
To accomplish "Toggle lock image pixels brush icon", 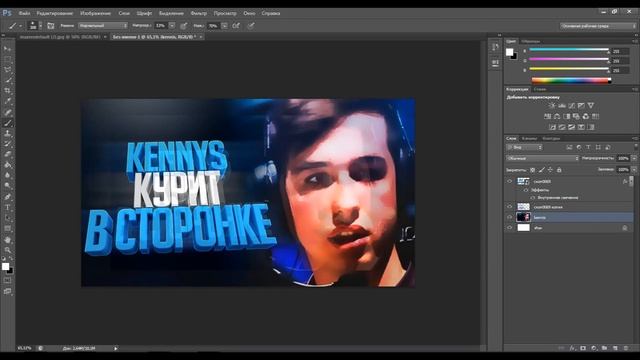I will (542, 170).
